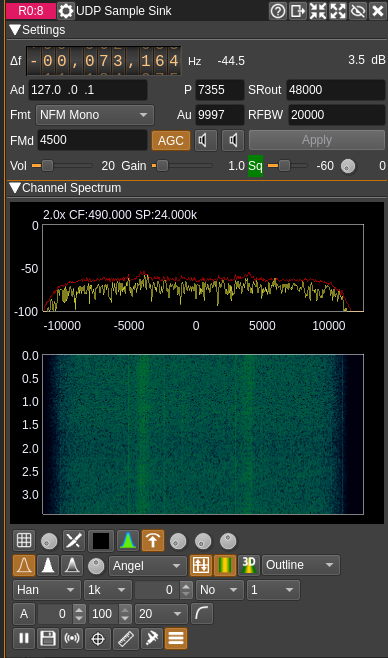Toggle the inverted waterfall button
Screen dimensions: 388x658
click(201, 565)
